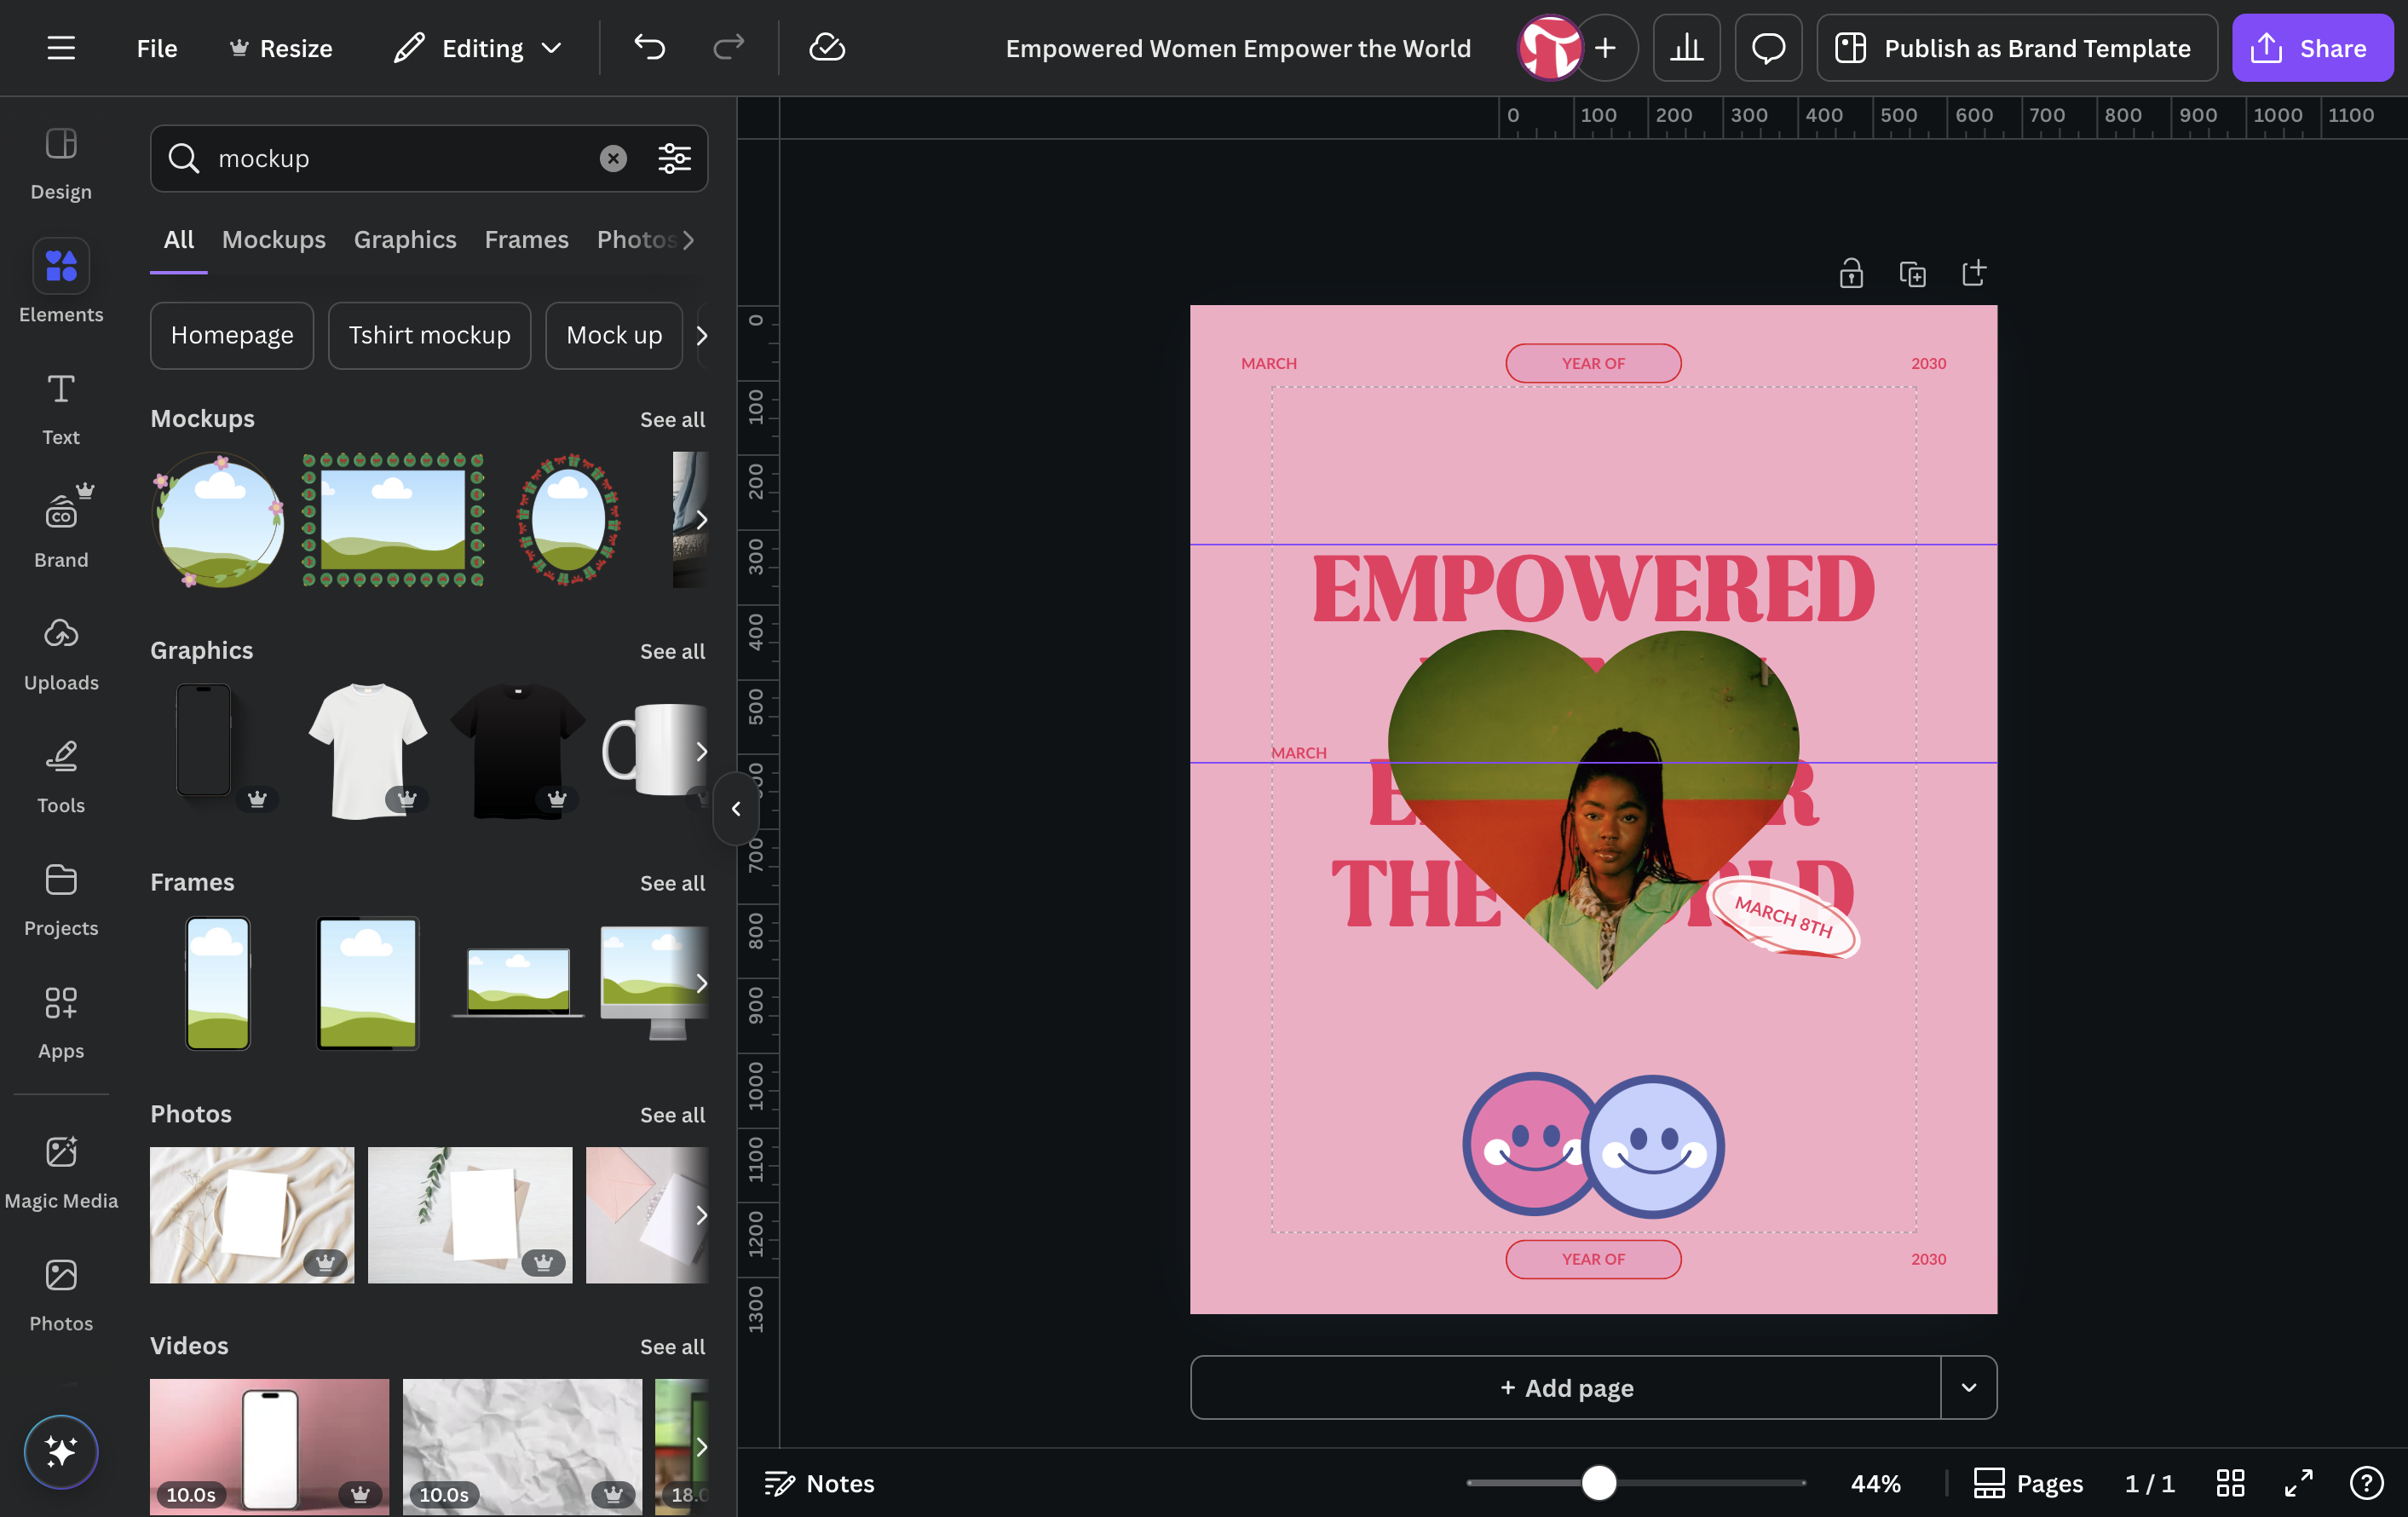Toggle fullscreen present mode arrows
The width and height of the screenshot is (2408, 1517).
tap(2298, 1483)
